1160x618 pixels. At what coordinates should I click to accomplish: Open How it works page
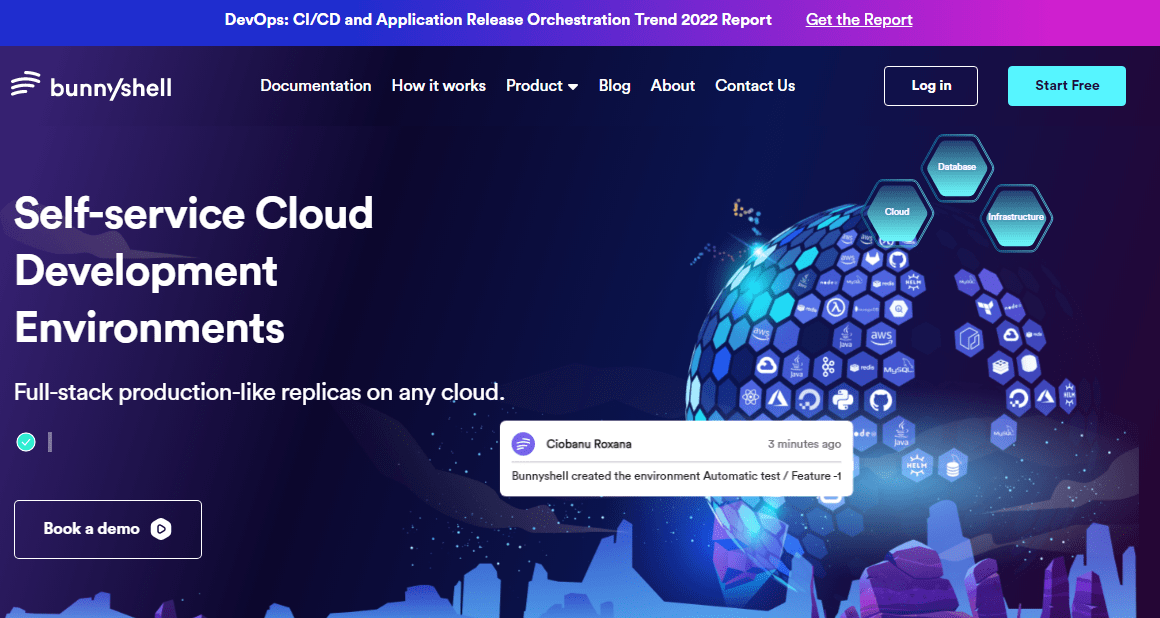pos(439,86)
